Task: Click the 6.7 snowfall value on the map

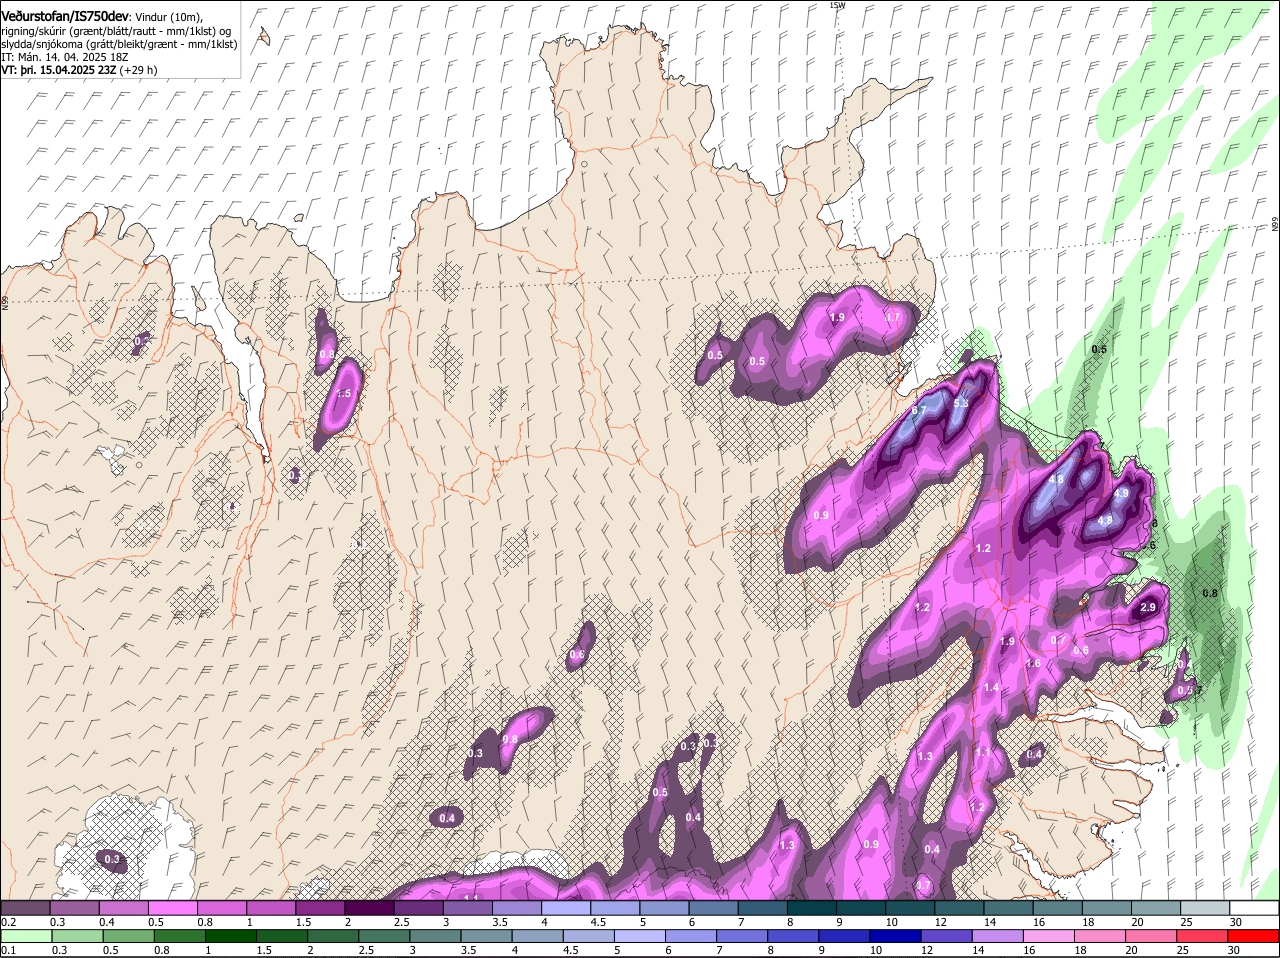Action: pos(920,410)
